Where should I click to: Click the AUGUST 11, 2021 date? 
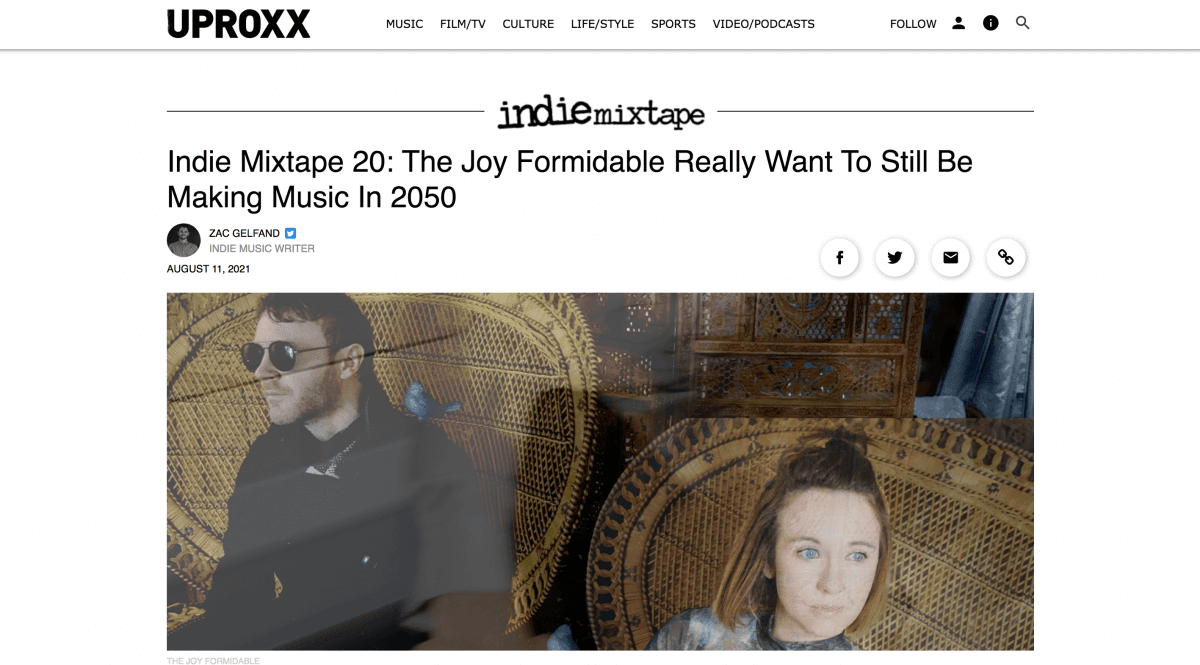(208, 269)
